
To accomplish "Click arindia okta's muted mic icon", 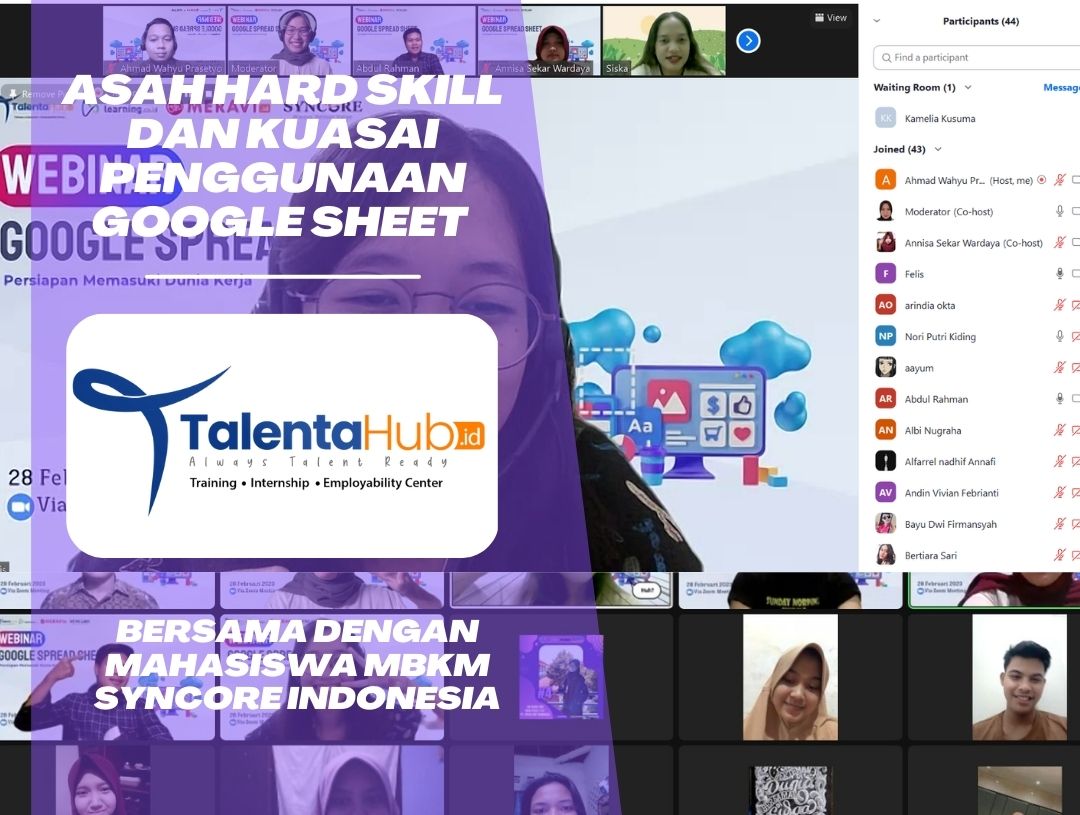I will click(x=1060, y=305).
